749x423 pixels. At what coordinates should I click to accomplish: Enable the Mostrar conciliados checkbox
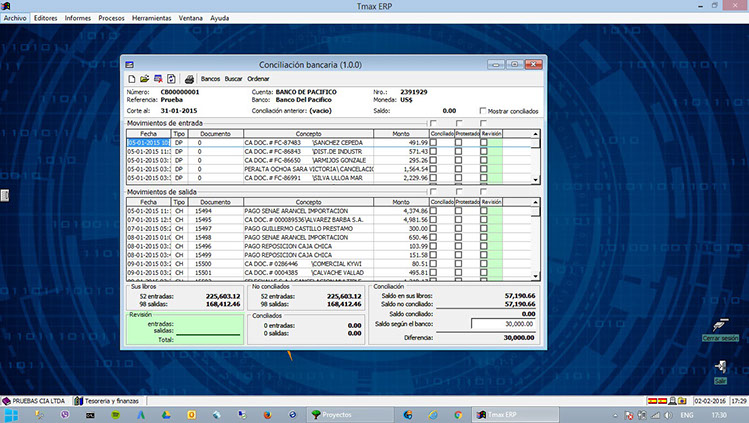(x=481, y=111)
